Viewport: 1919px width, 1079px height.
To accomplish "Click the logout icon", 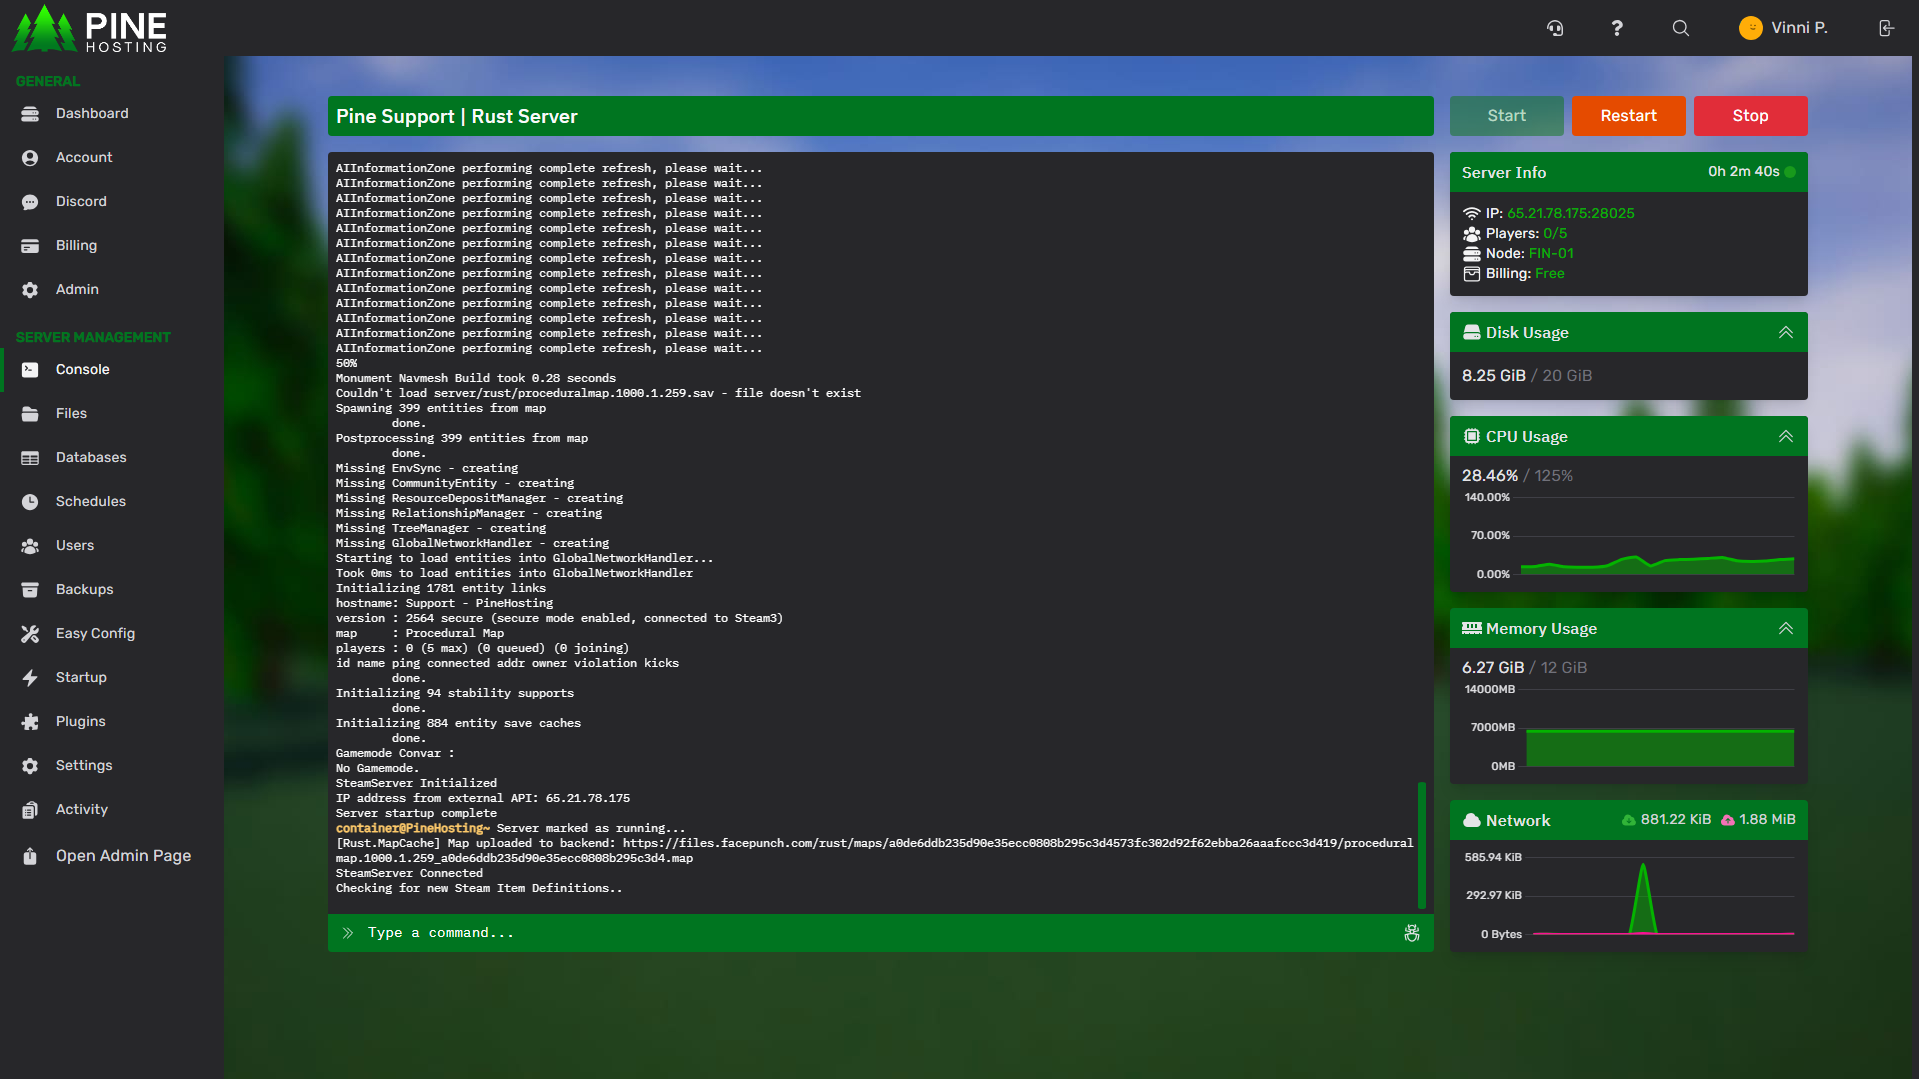I will (x=1887, y=28).
